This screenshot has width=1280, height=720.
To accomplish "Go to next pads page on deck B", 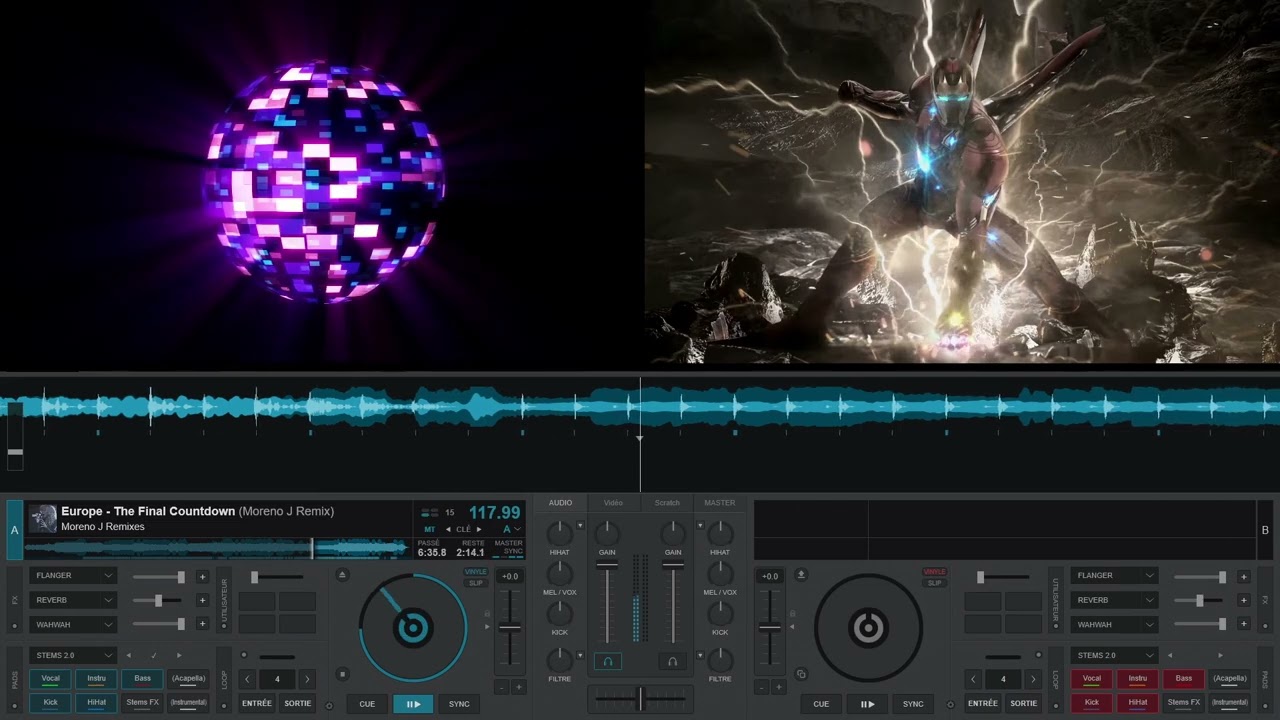I will coord(1220,656).
